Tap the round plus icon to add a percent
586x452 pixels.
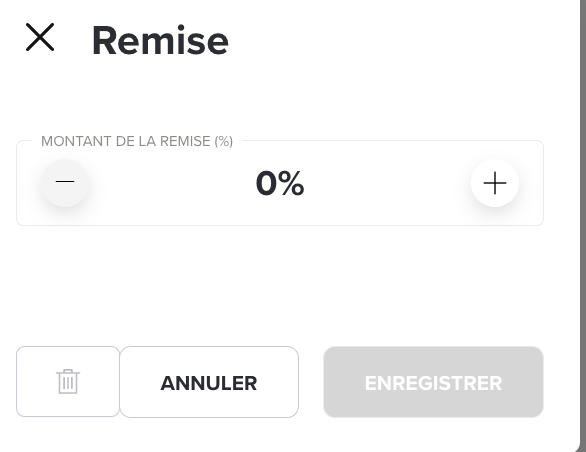pyautogui.click(x=495, y=183)
